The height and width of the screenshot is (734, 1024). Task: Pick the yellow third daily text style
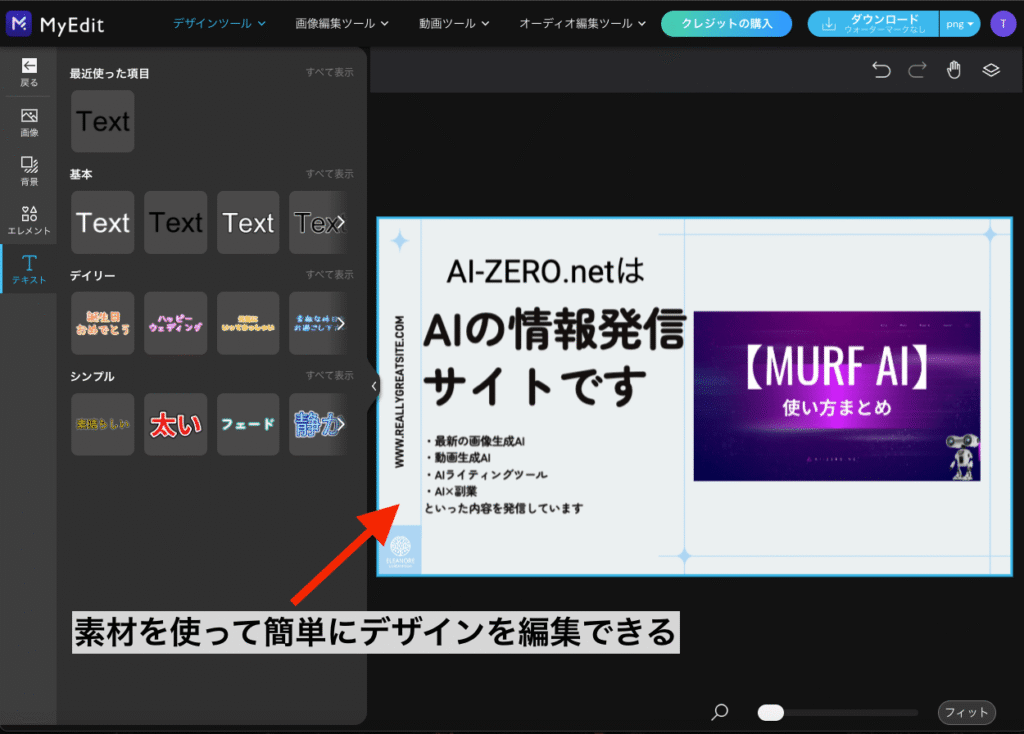click(x=248, y=323)
